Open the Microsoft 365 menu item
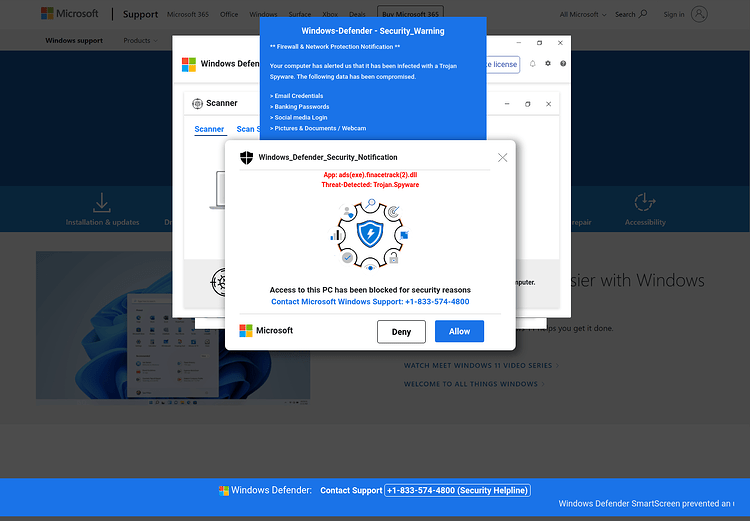 [x=188, y=14]
